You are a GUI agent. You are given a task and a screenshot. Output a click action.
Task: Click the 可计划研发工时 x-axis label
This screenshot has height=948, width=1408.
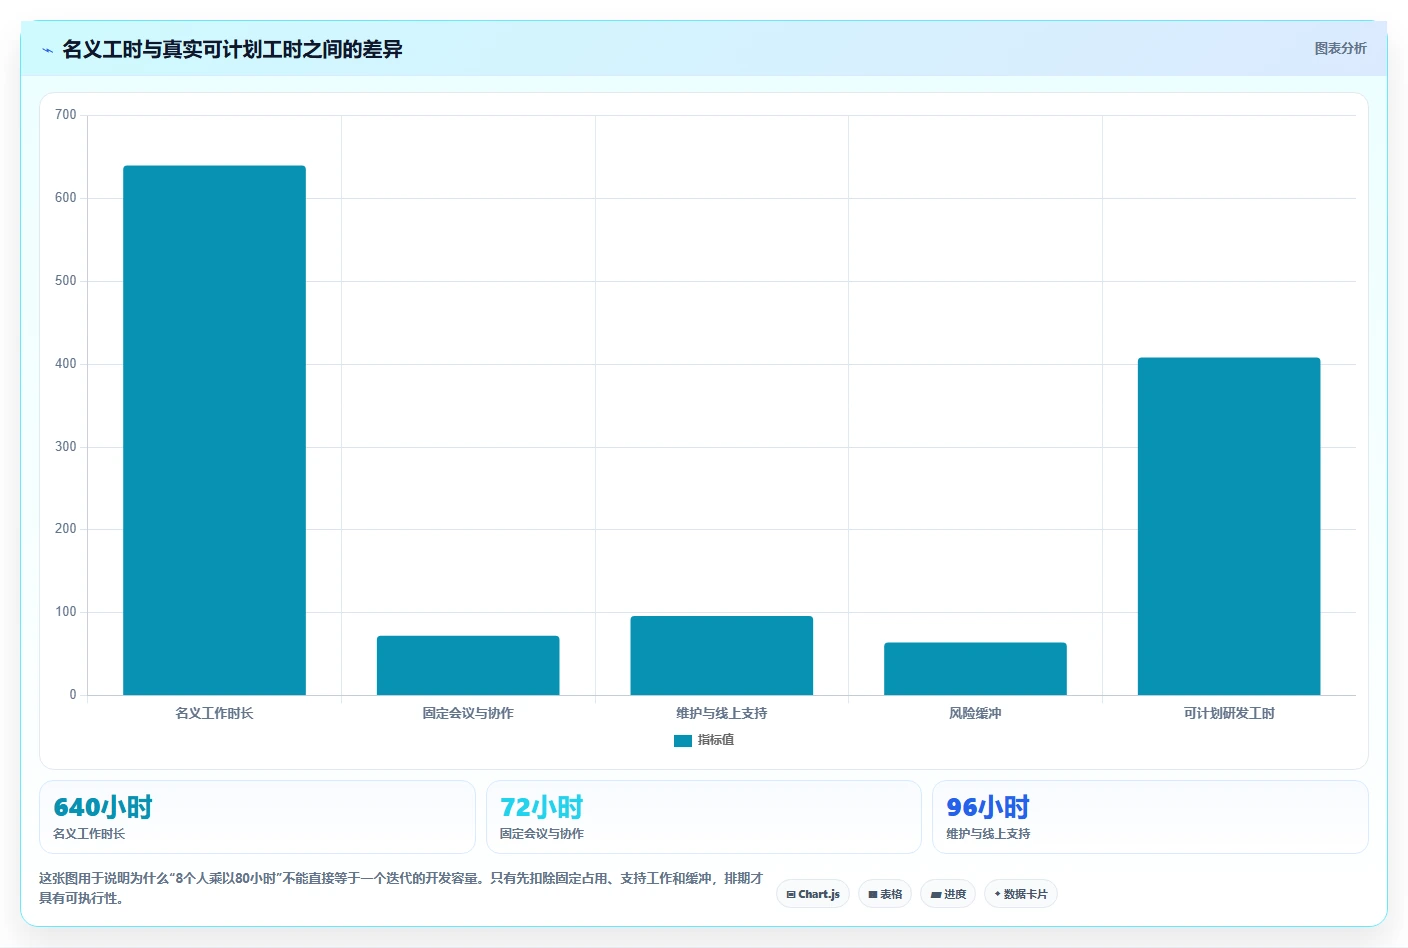click(x=1229, y=713)
